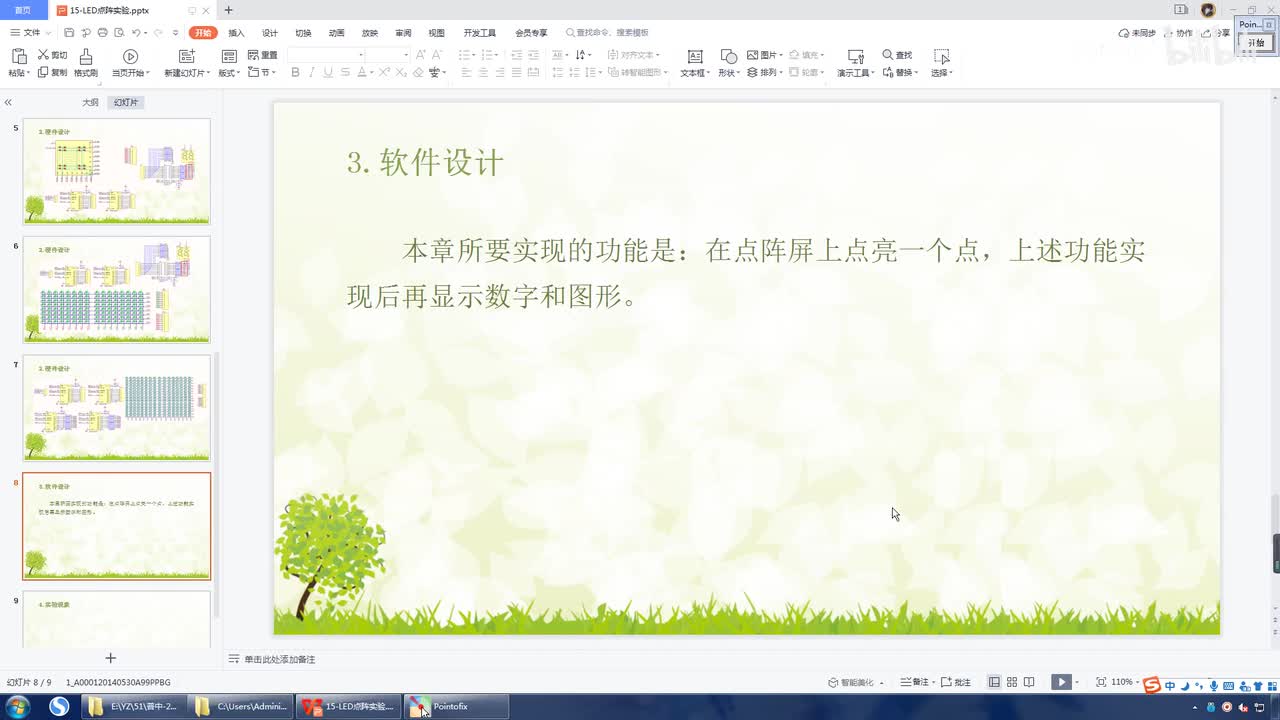Click the 开始 button in Pointofix window
This screenshot has width=1280, height=720.
click(x=1255, y=43)
